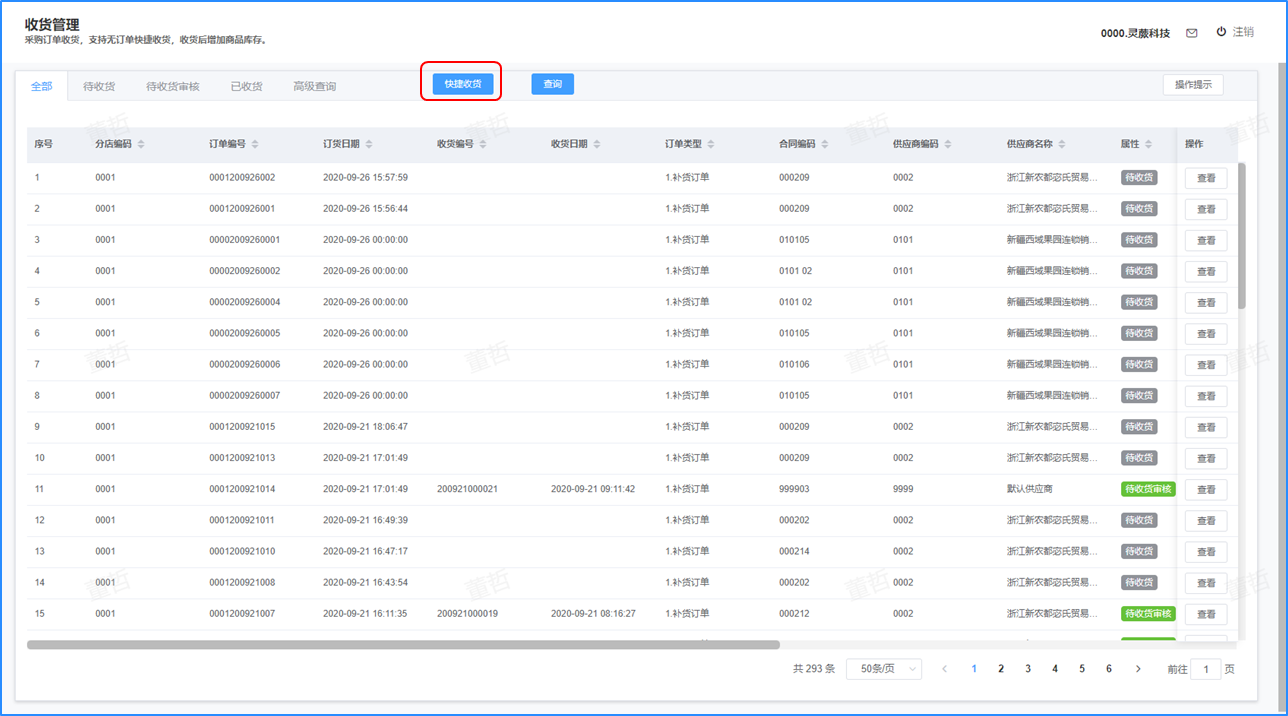Sort by 订单编号 column sort icon

click(255, 144)
